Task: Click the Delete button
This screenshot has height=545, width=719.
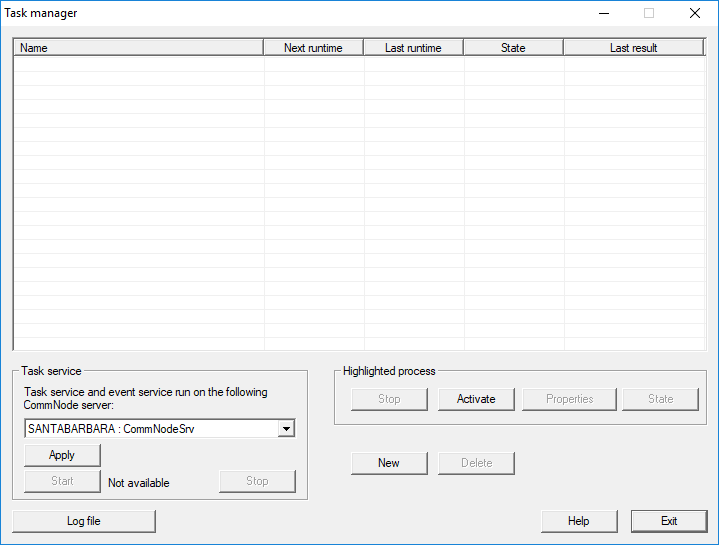Action: point(476,463)
